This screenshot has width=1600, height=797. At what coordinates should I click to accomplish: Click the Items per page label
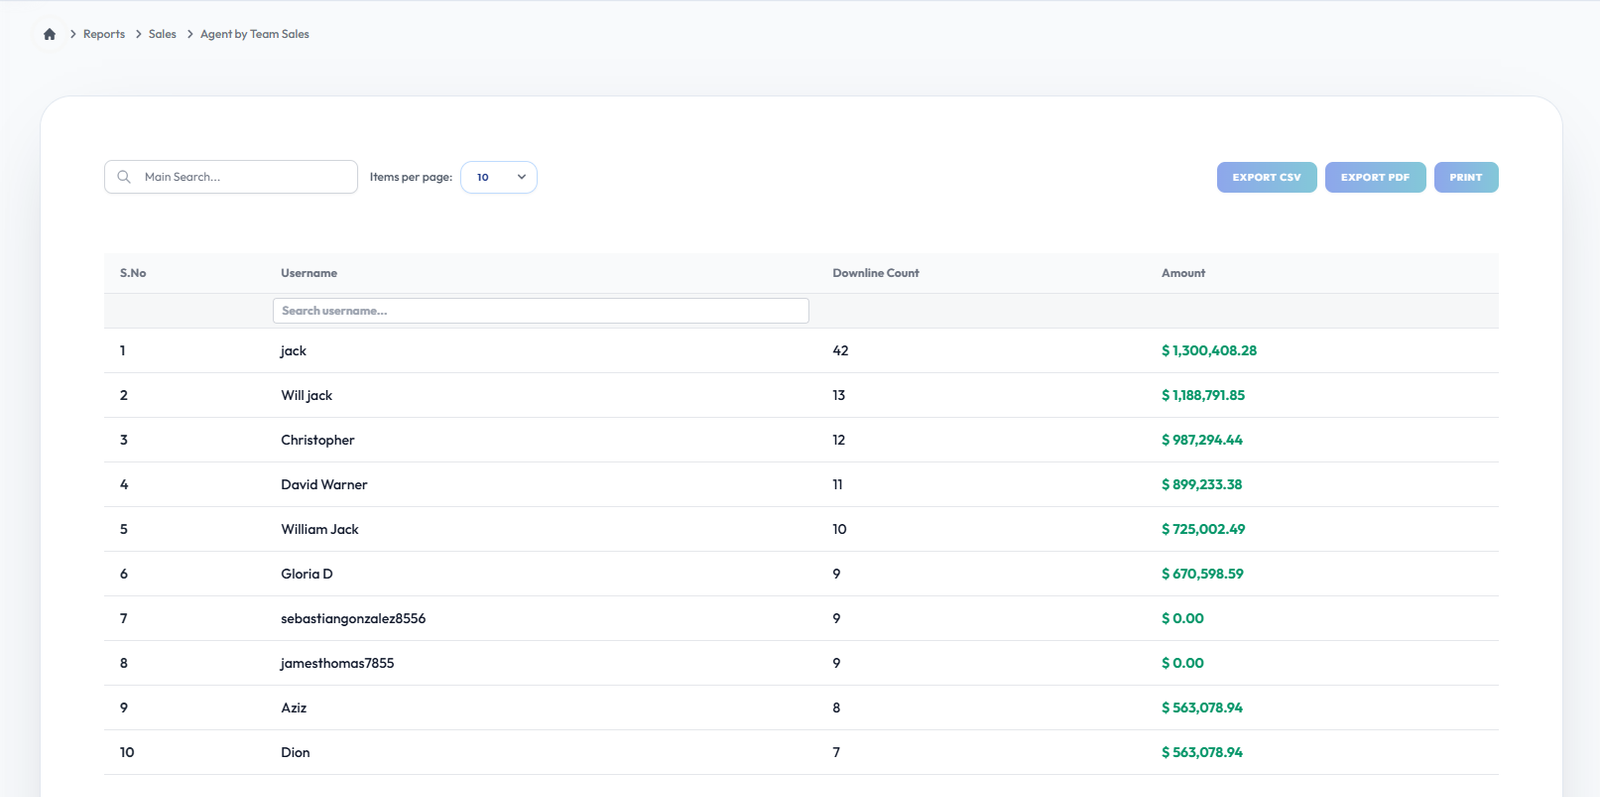(x=411, y=177)
